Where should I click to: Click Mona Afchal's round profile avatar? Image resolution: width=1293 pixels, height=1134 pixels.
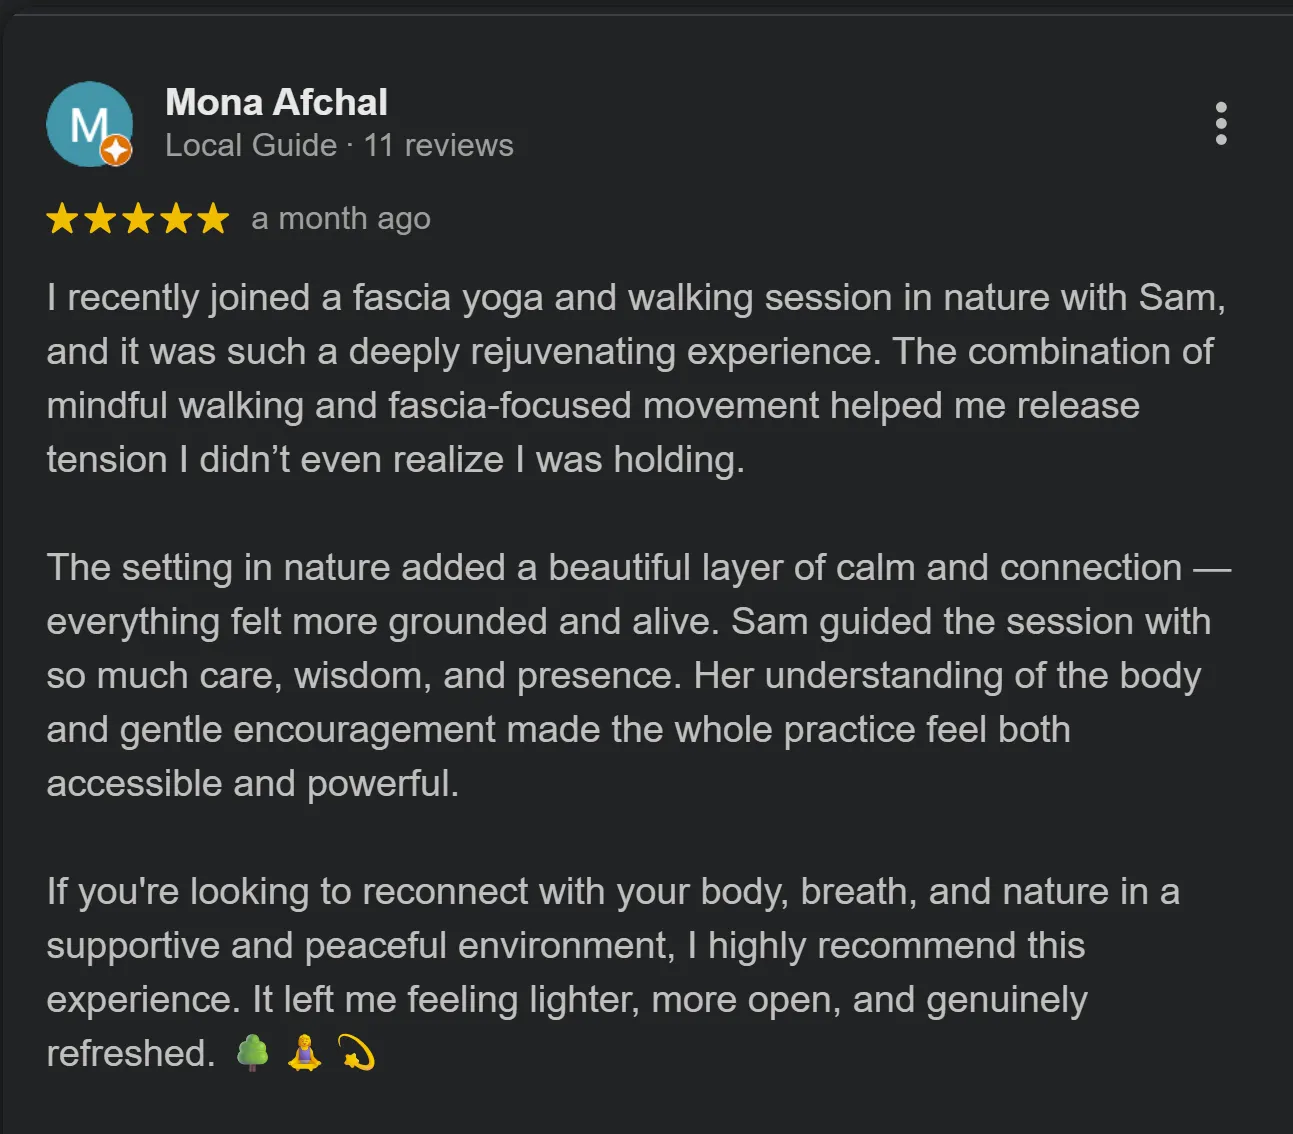90,124
